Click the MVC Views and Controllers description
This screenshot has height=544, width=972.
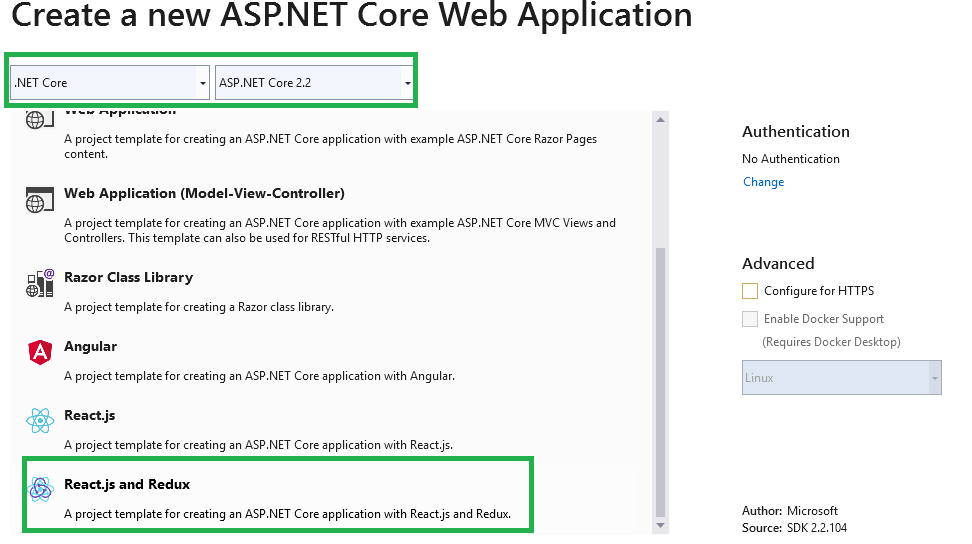coord(340,230)
